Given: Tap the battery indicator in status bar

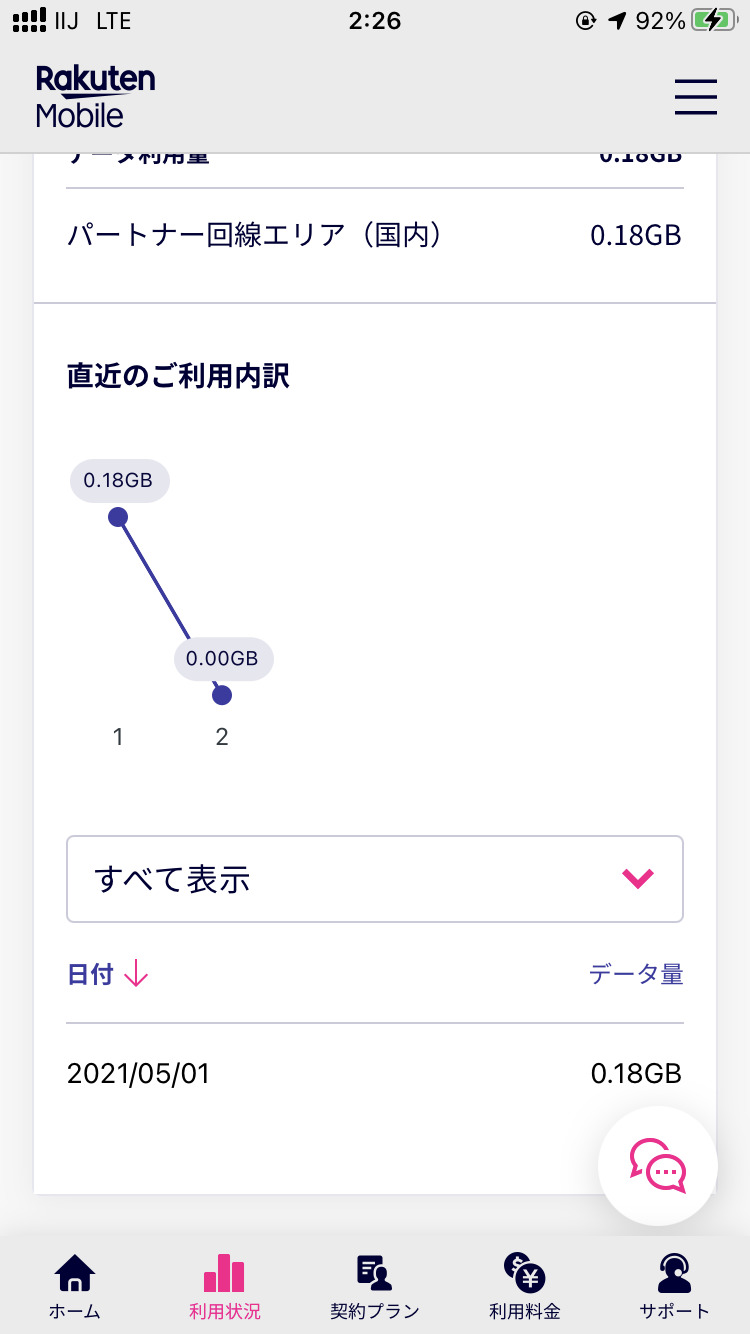Looking at the screenshot, I should [x=718, y=21].
